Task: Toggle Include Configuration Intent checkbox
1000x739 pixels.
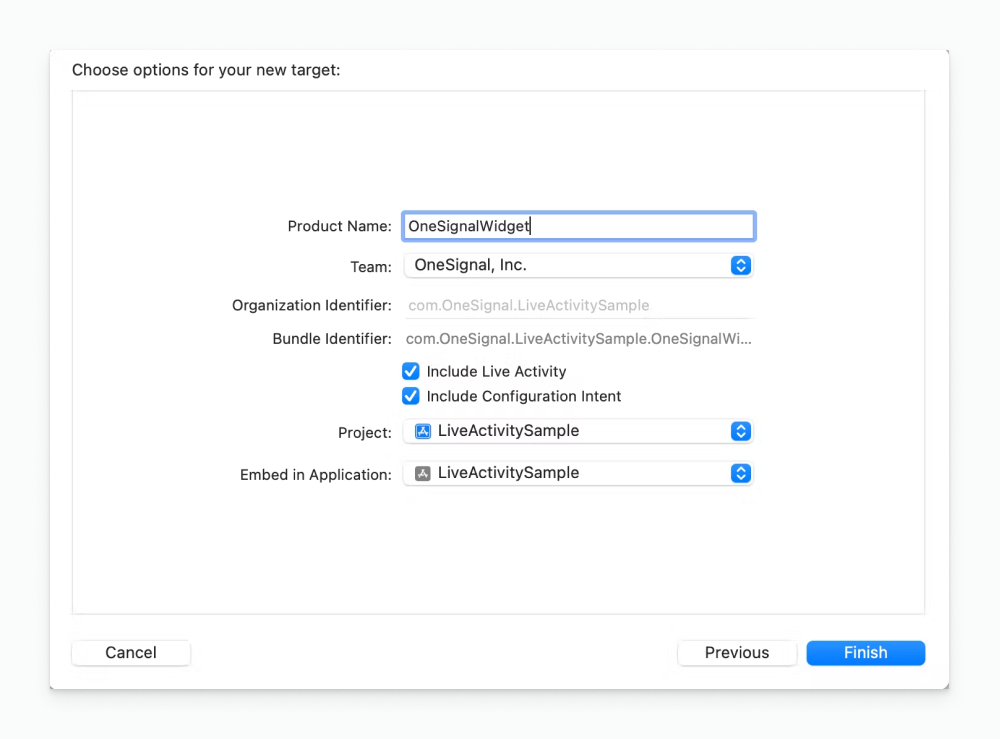Action: [411, 396]
